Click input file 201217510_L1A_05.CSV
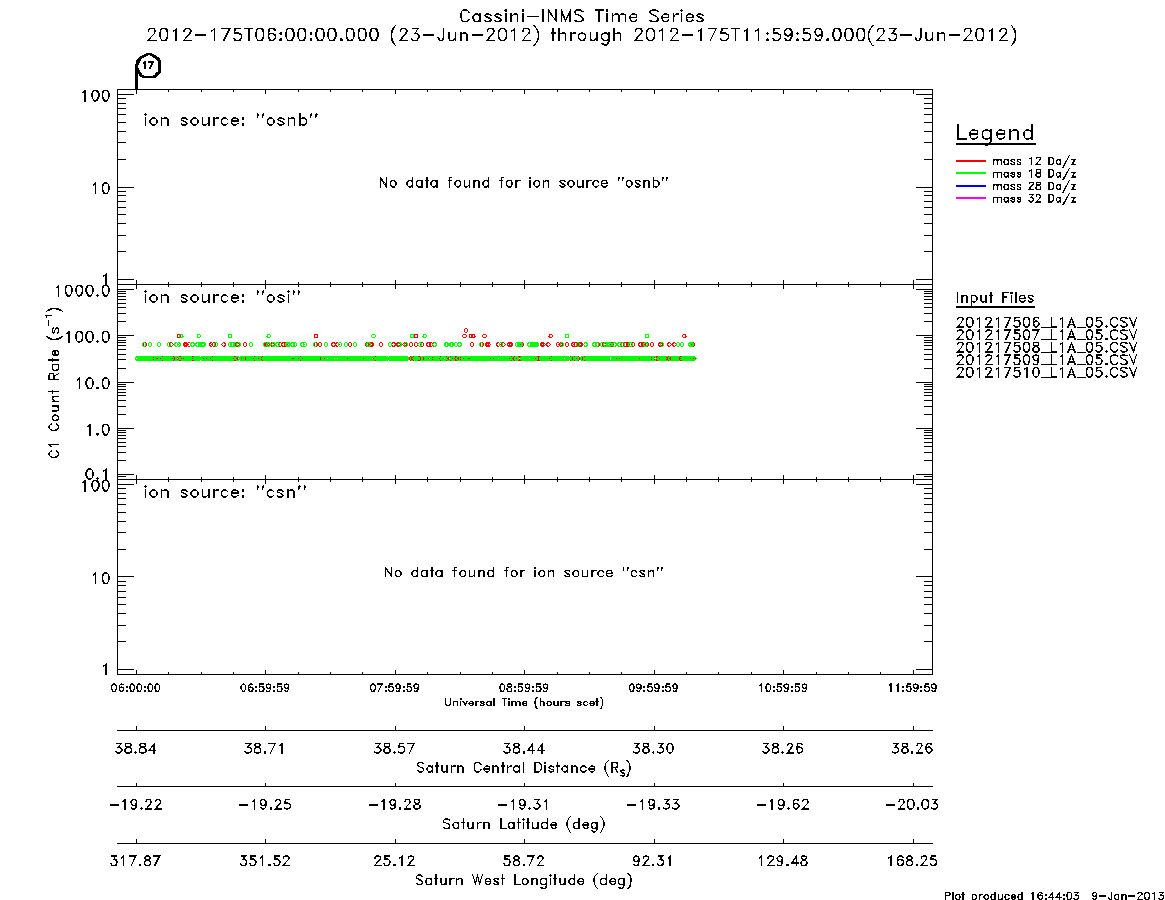The width and height of the screenshot is (1165, 900). pos(1046,372)
